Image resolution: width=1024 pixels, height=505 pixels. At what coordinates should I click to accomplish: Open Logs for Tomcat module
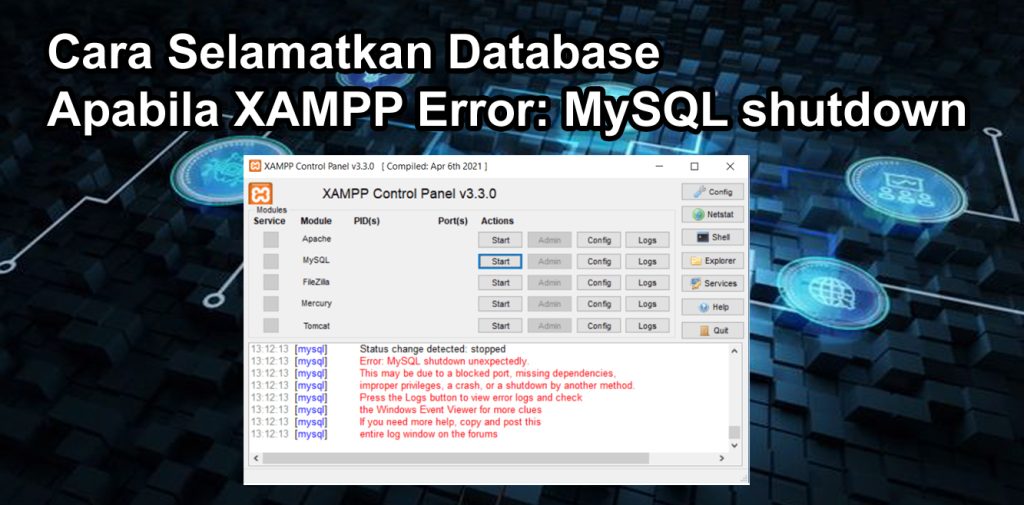647,326
